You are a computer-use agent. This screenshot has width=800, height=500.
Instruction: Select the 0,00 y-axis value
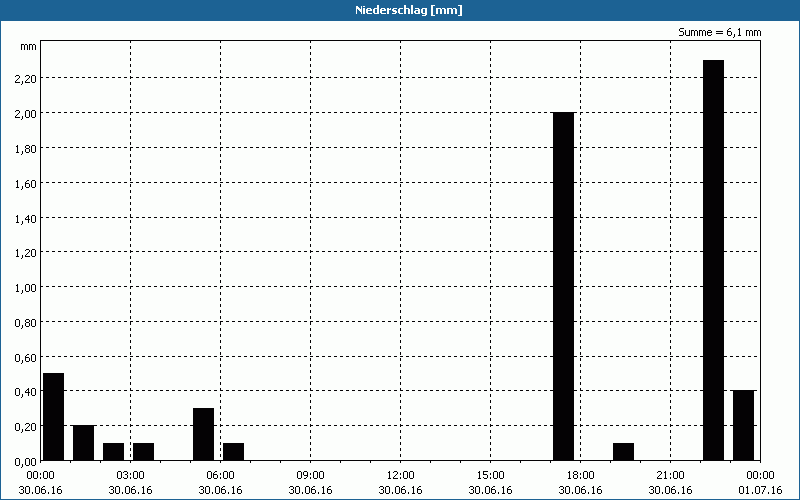coord(27,462)
